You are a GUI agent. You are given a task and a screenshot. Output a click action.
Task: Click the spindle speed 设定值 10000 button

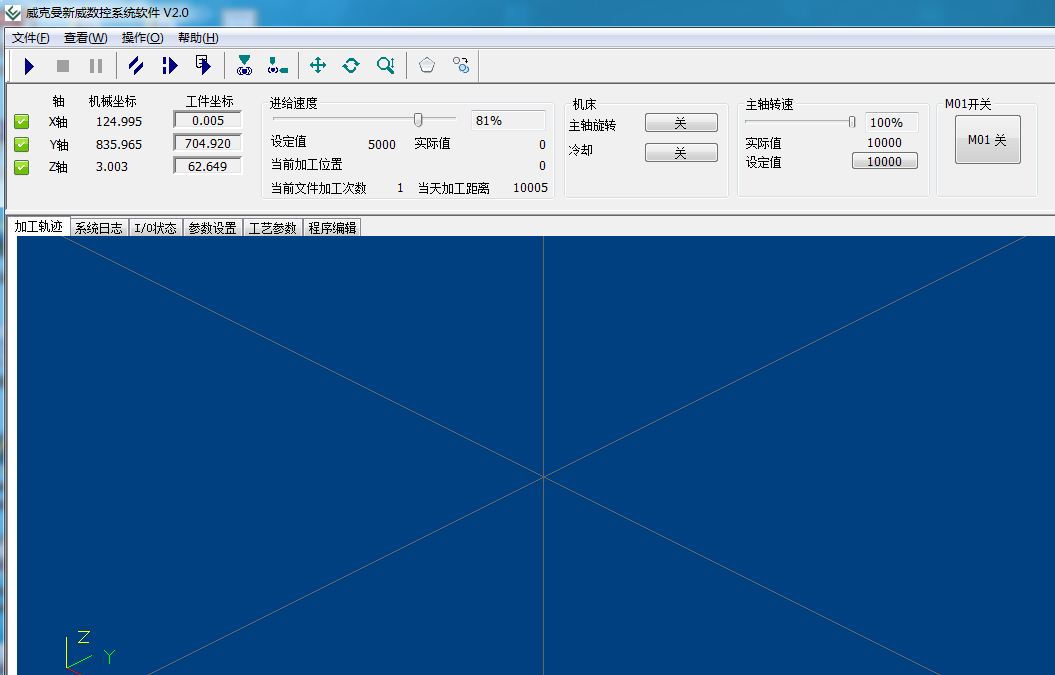(x=884, y=162)
